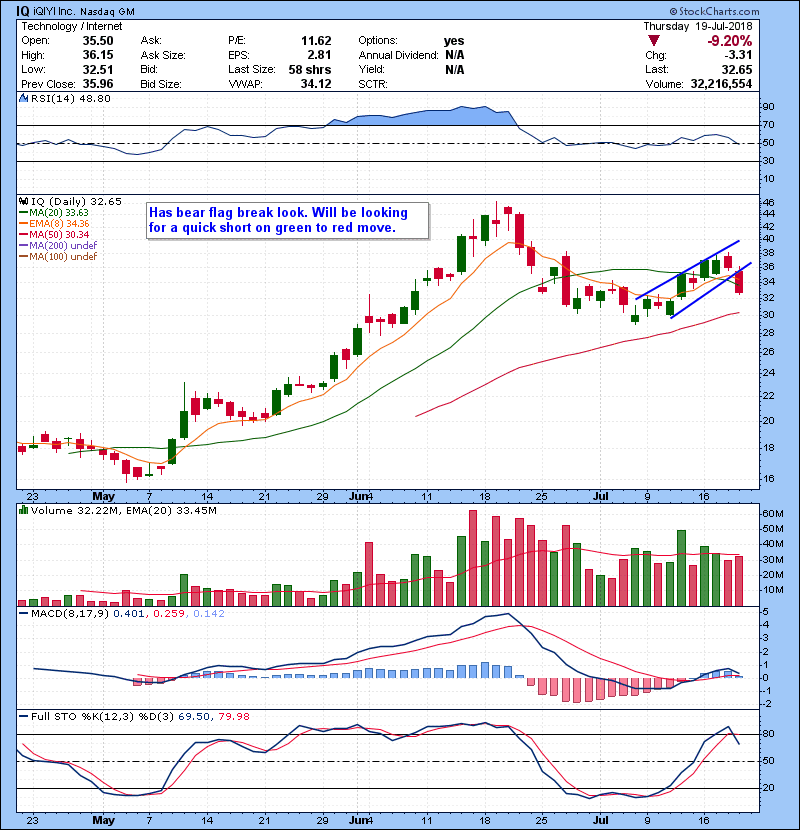800x830 pixels.
Task: Click the Prev Close value 35.96
Action: [98, 84]
